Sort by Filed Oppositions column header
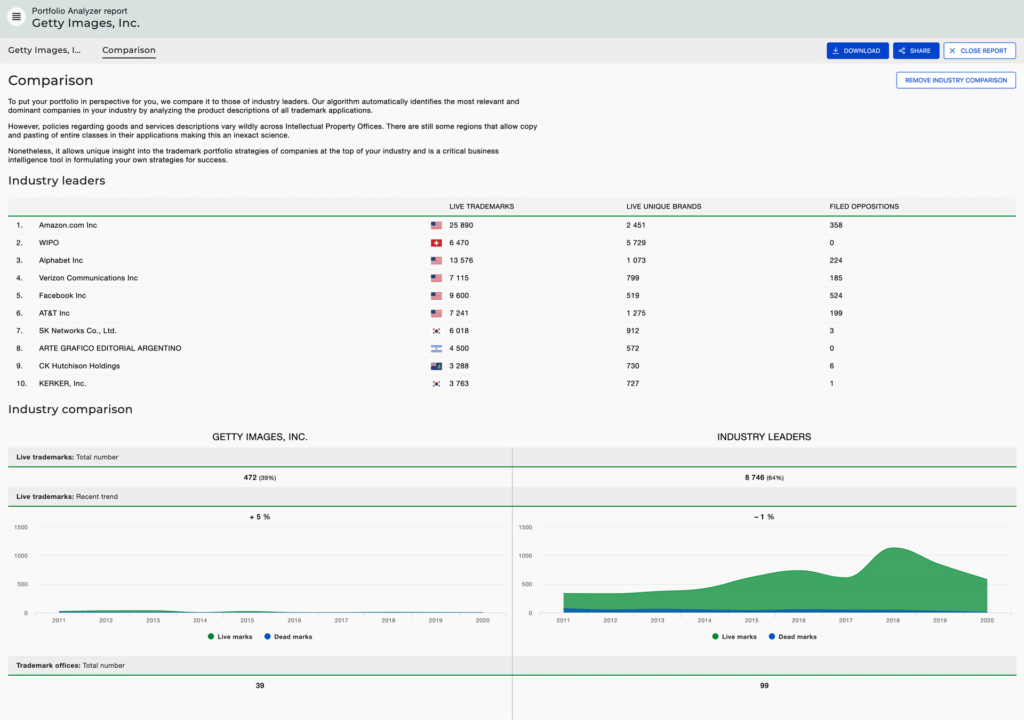Viewport: 1024px width, 720px height. pyautogui.click(x=864, y=207)
